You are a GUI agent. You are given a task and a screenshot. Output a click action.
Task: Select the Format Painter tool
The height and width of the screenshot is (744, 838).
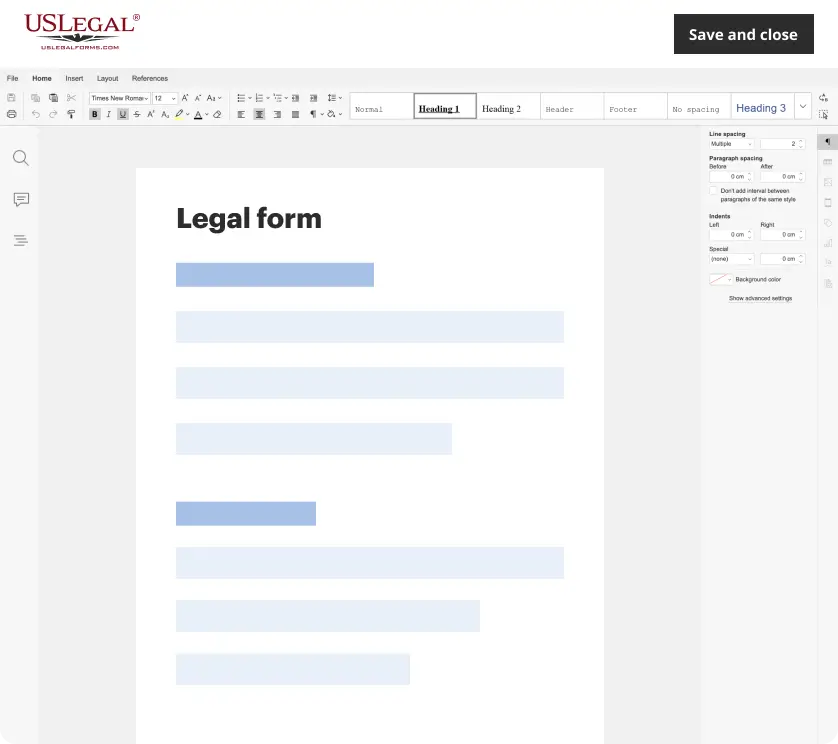71,114
